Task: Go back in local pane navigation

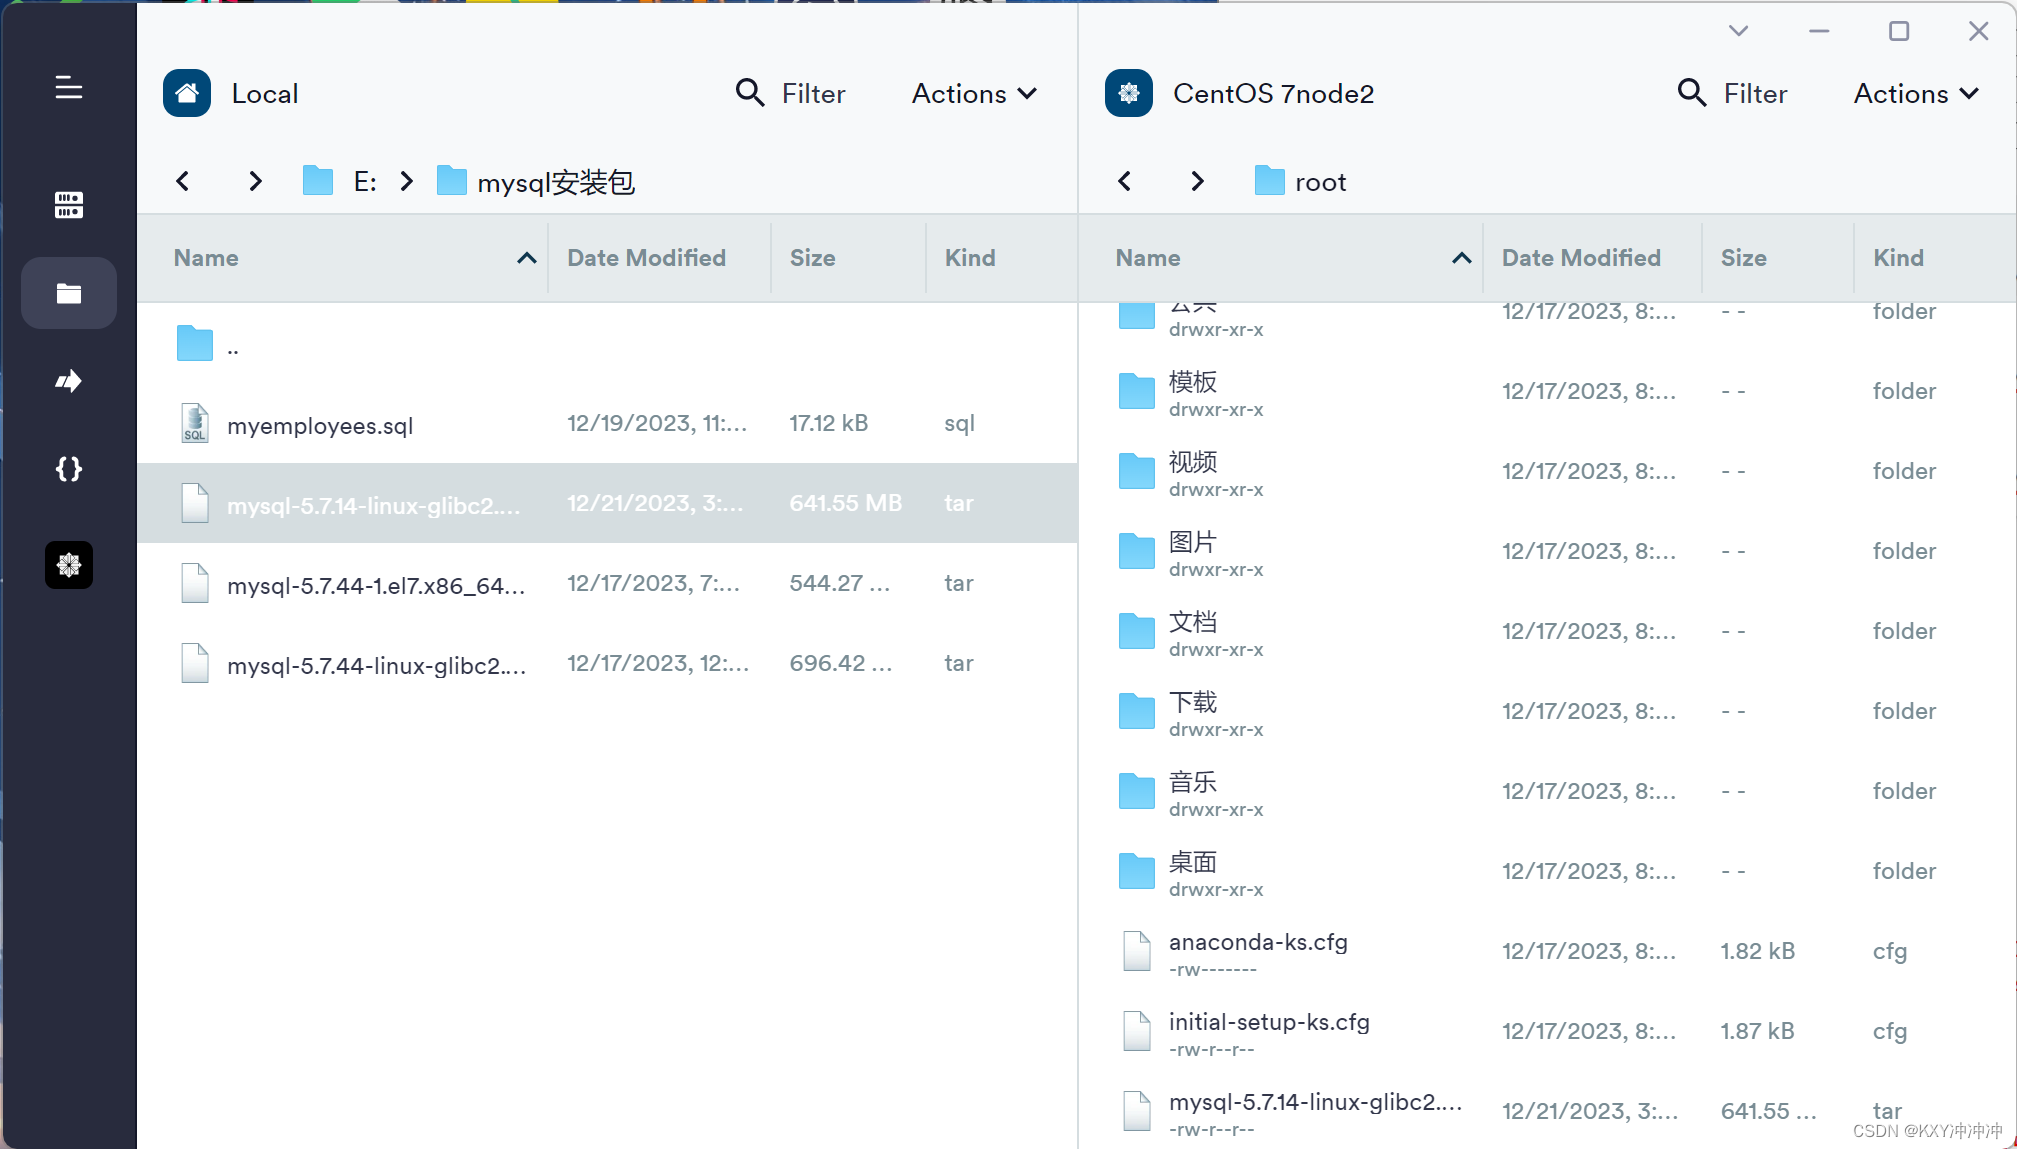Action: coord(183,181)
